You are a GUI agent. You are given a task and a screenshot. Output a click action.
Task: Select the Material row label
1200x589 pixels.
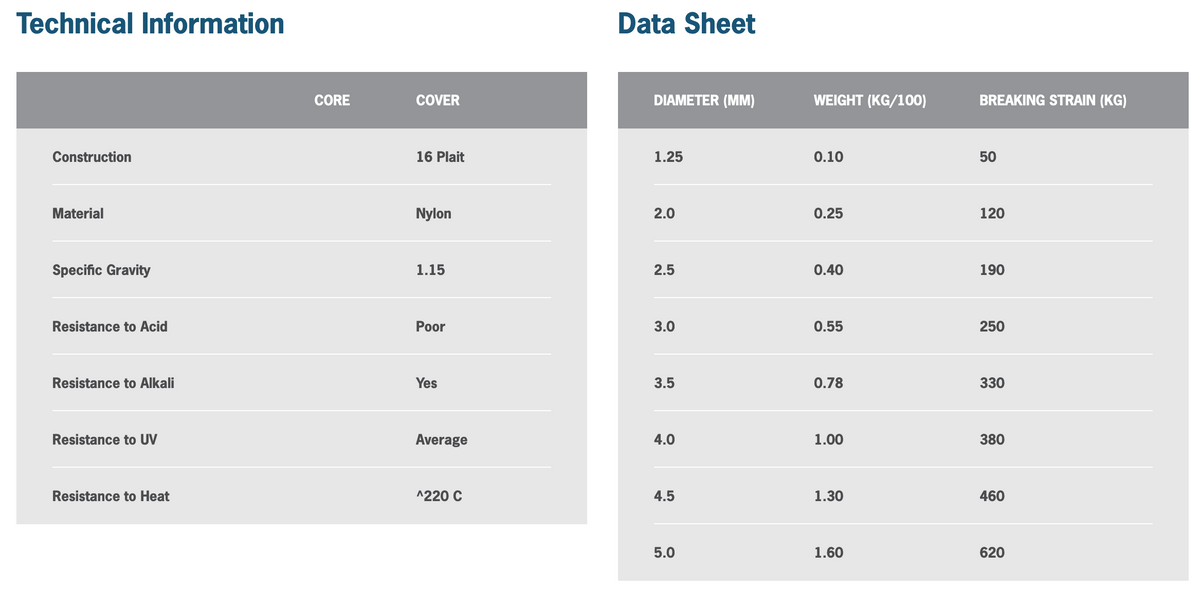pyautogui.click(x=78, y=214)
